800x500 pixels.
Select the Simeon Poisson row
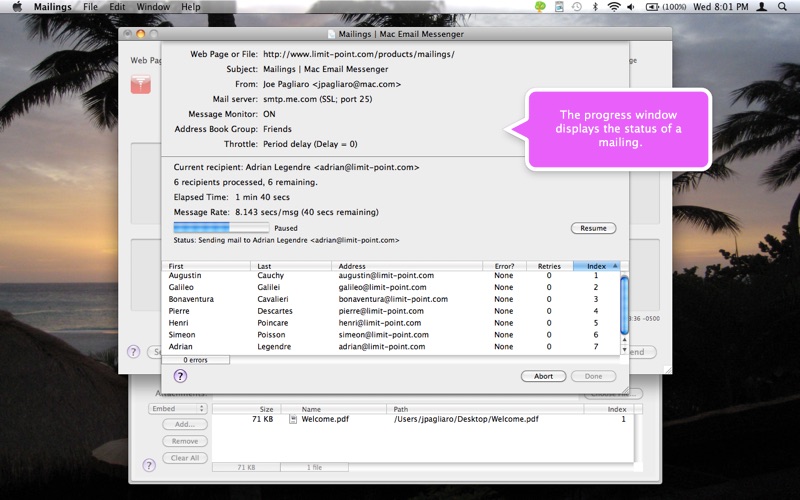coord(391,335)
